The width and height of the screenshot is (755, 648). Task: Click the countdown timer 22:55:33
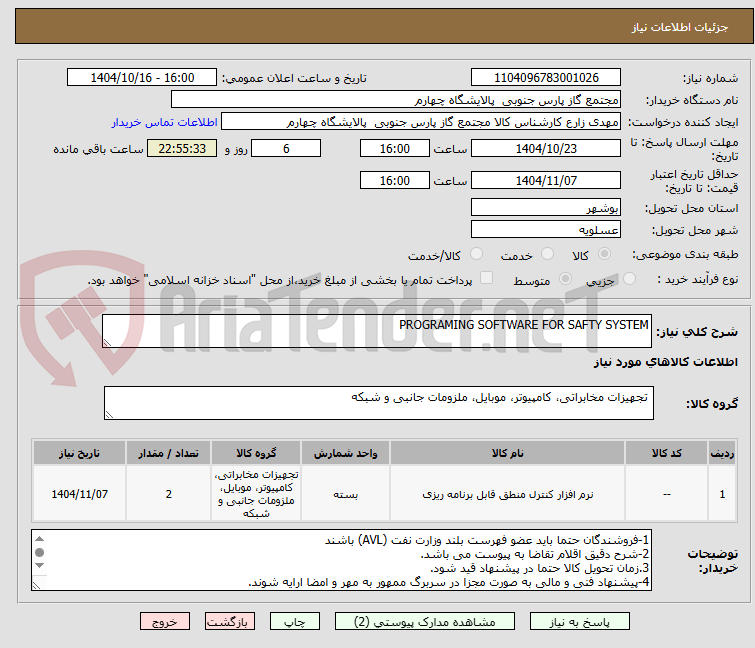182,148
